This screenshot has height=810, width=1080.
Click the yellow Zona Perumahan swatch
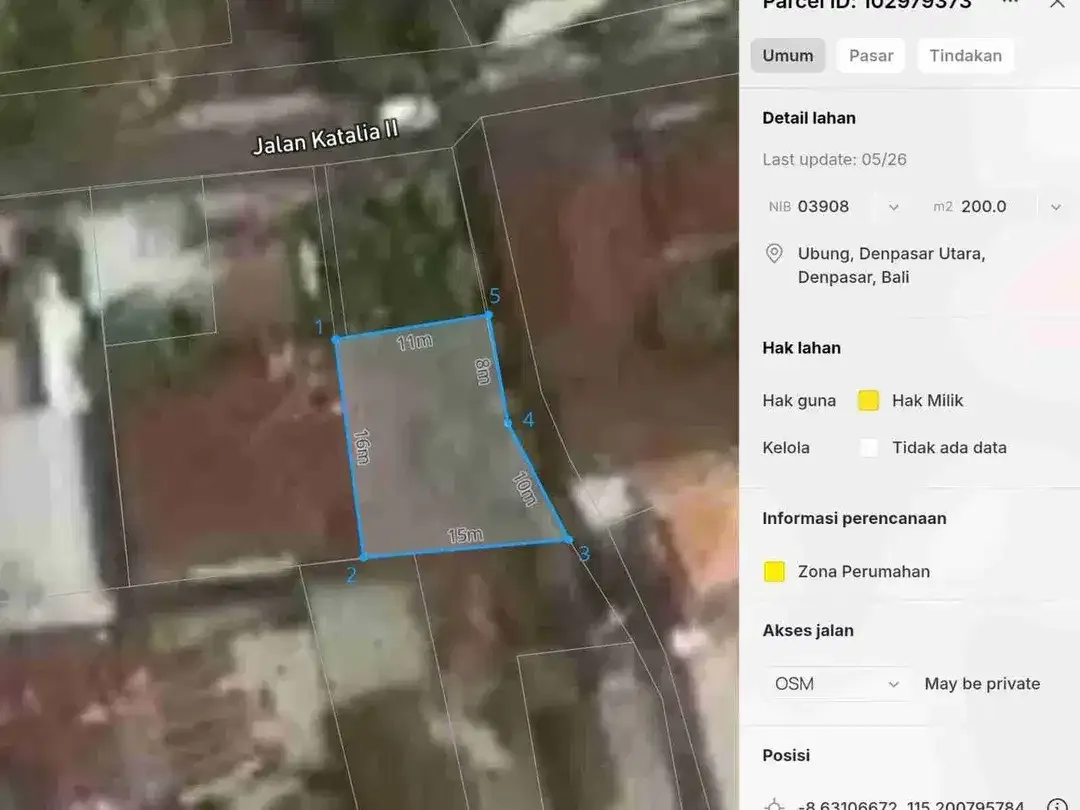[x=774, y=572]
